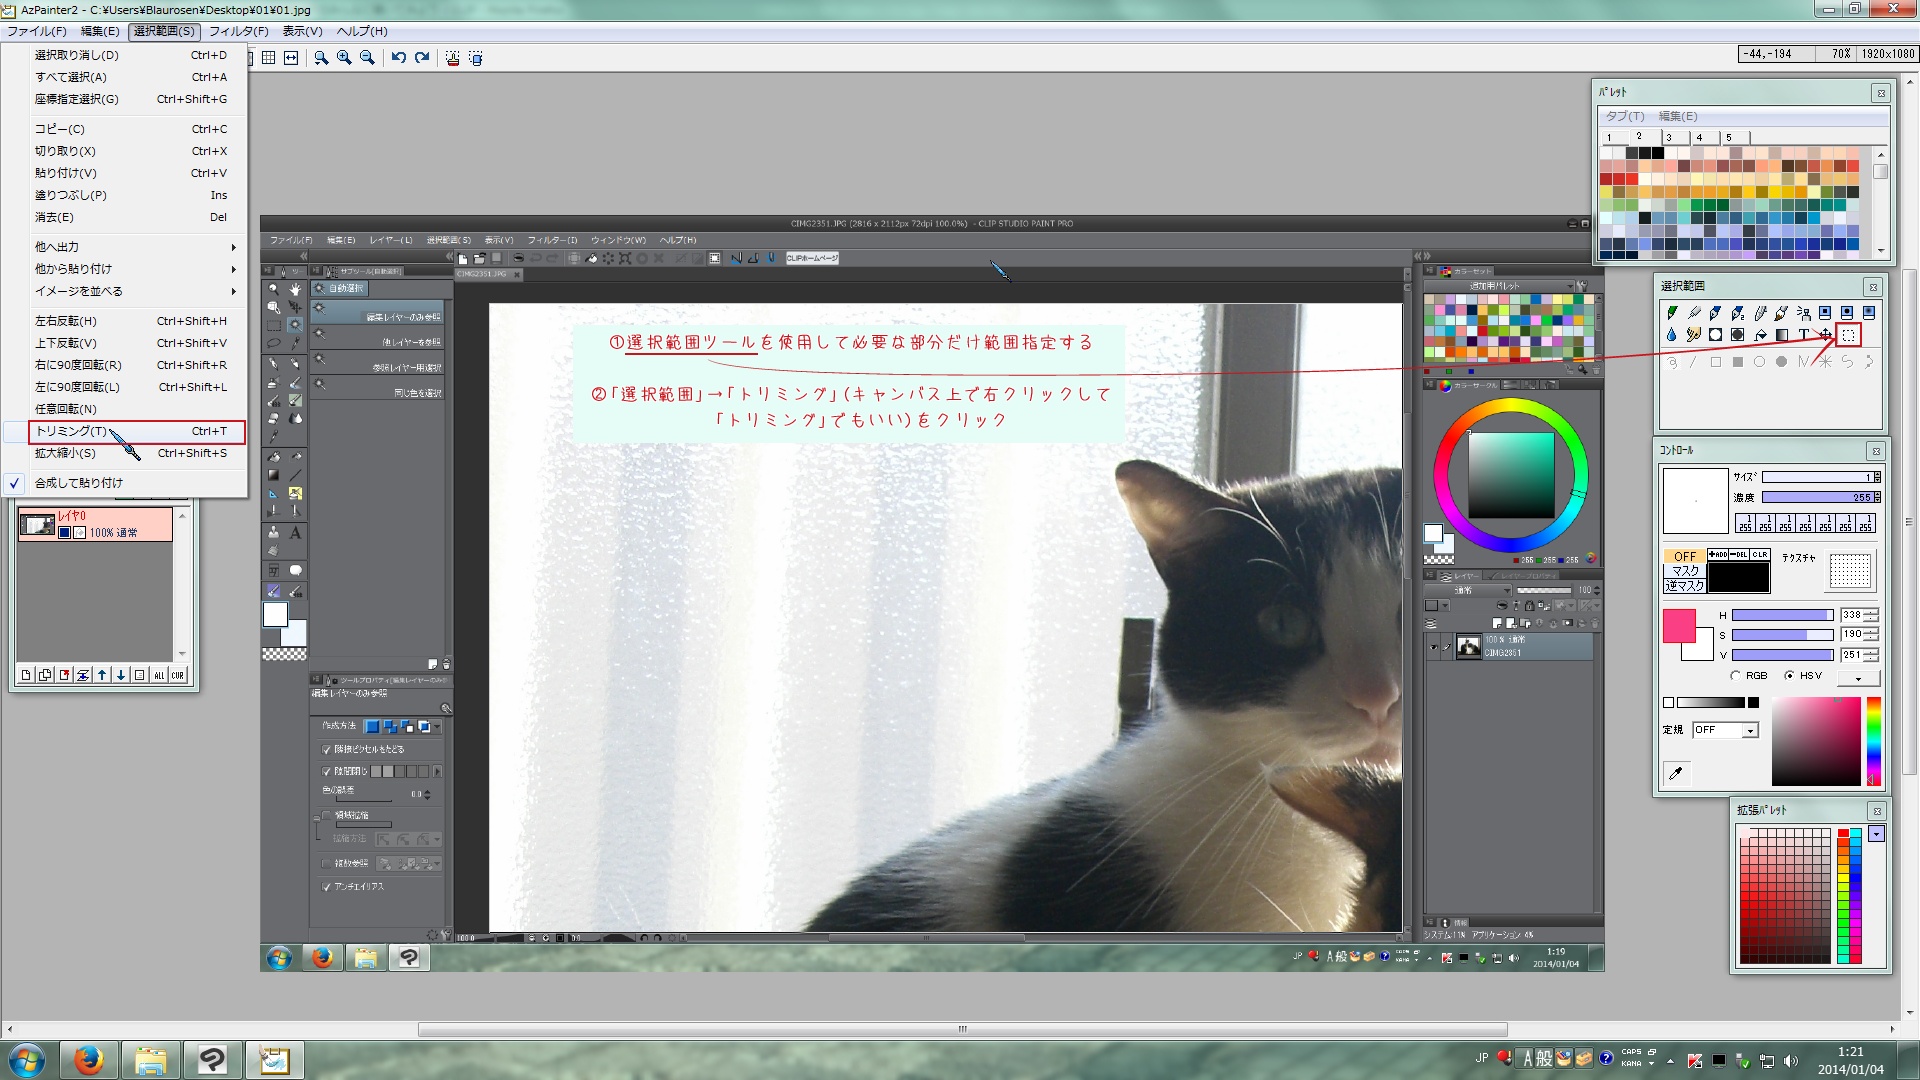Move layer up with the up arrow icon
The width and height of the screenshot is (1920, 1080).
pos(102,675)
